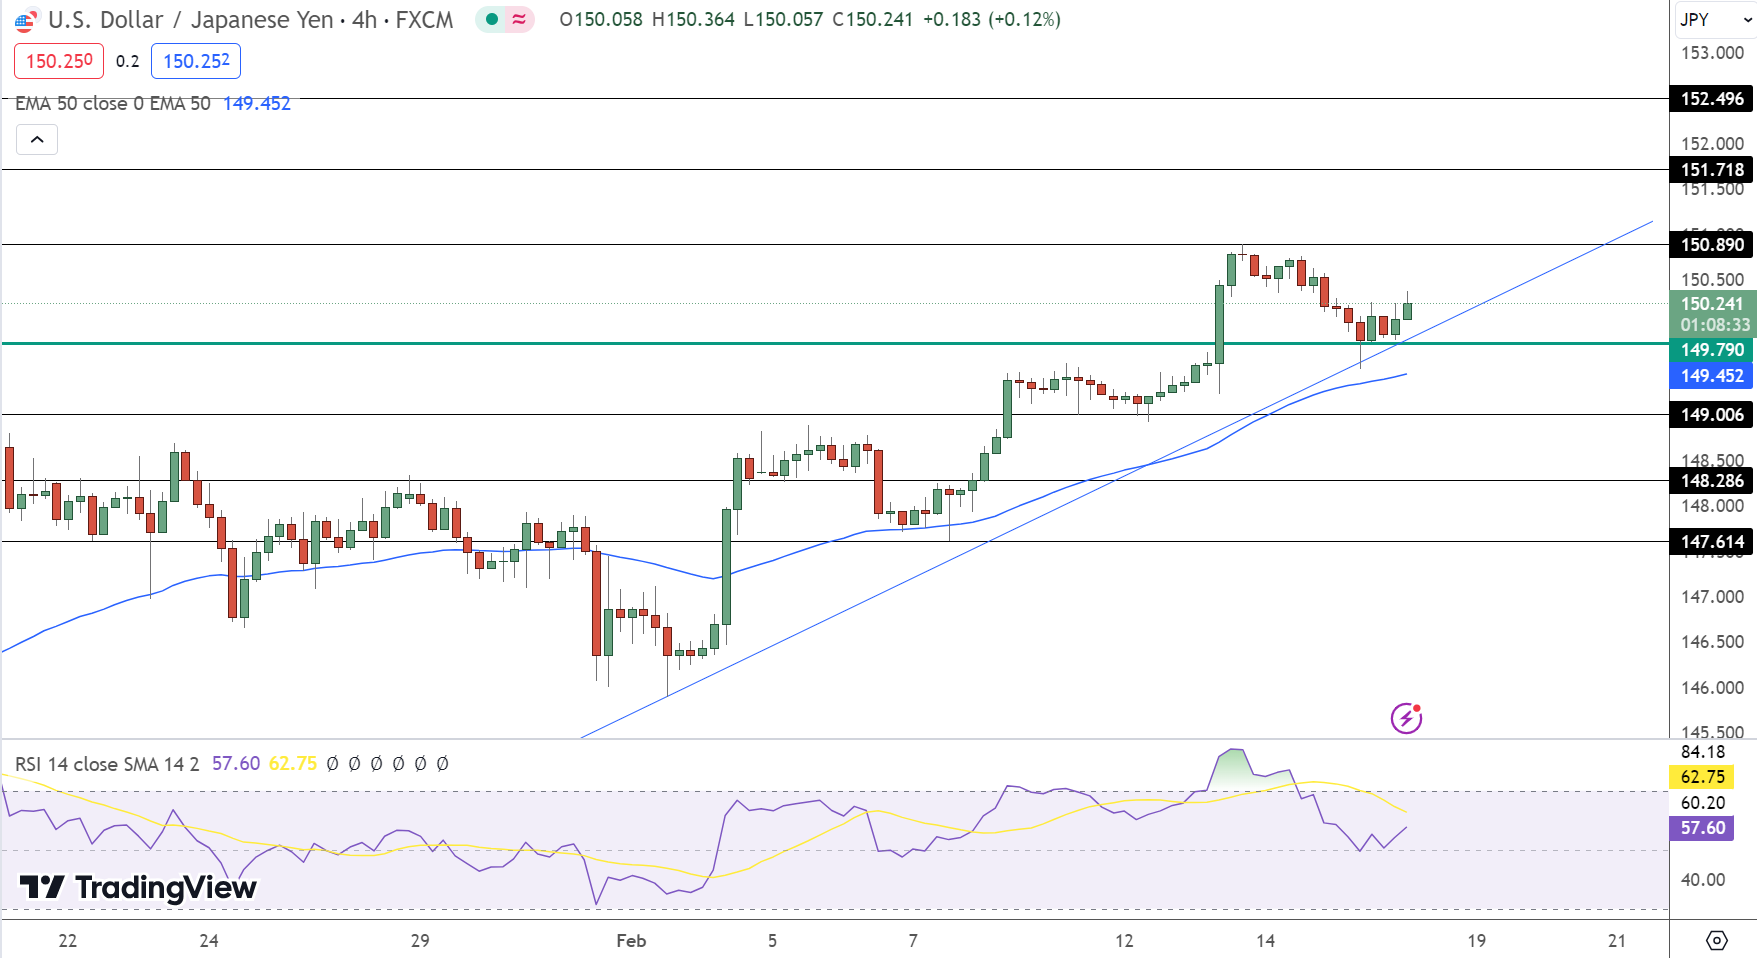This screenshot has width=1757, height=958.
Task: Click the 150.890 resistance price label
Action: 1712,245
